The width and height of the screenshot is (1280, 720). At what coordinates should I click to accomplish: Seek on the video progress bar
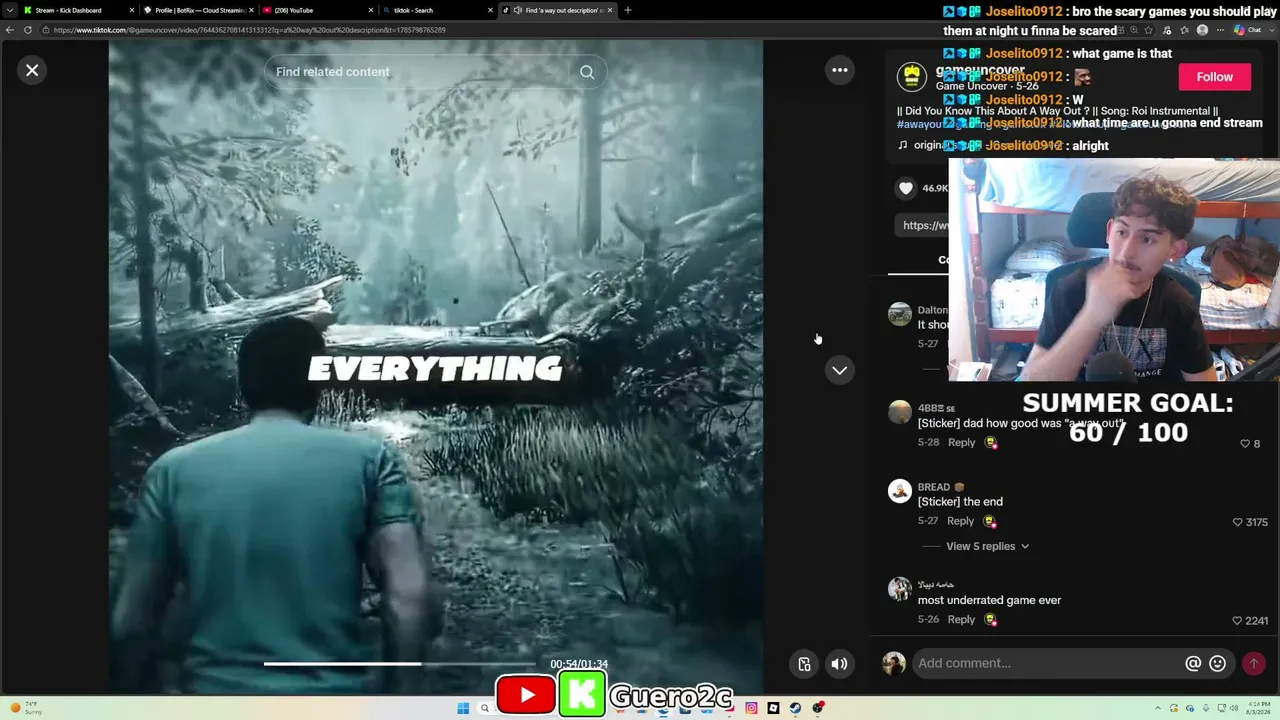(400, 663)
